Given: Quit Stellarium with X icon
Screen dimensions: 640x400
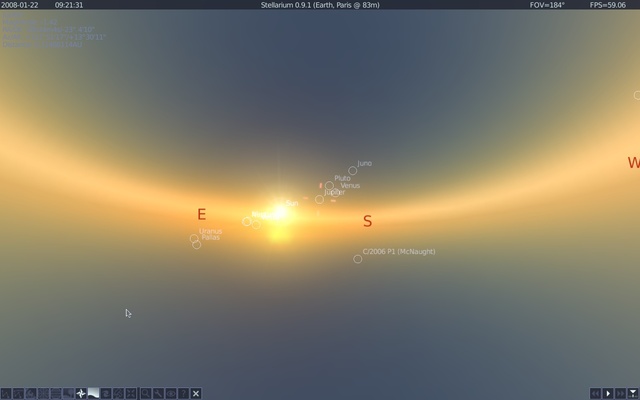Looking at the screenshot, I should 196,393.
